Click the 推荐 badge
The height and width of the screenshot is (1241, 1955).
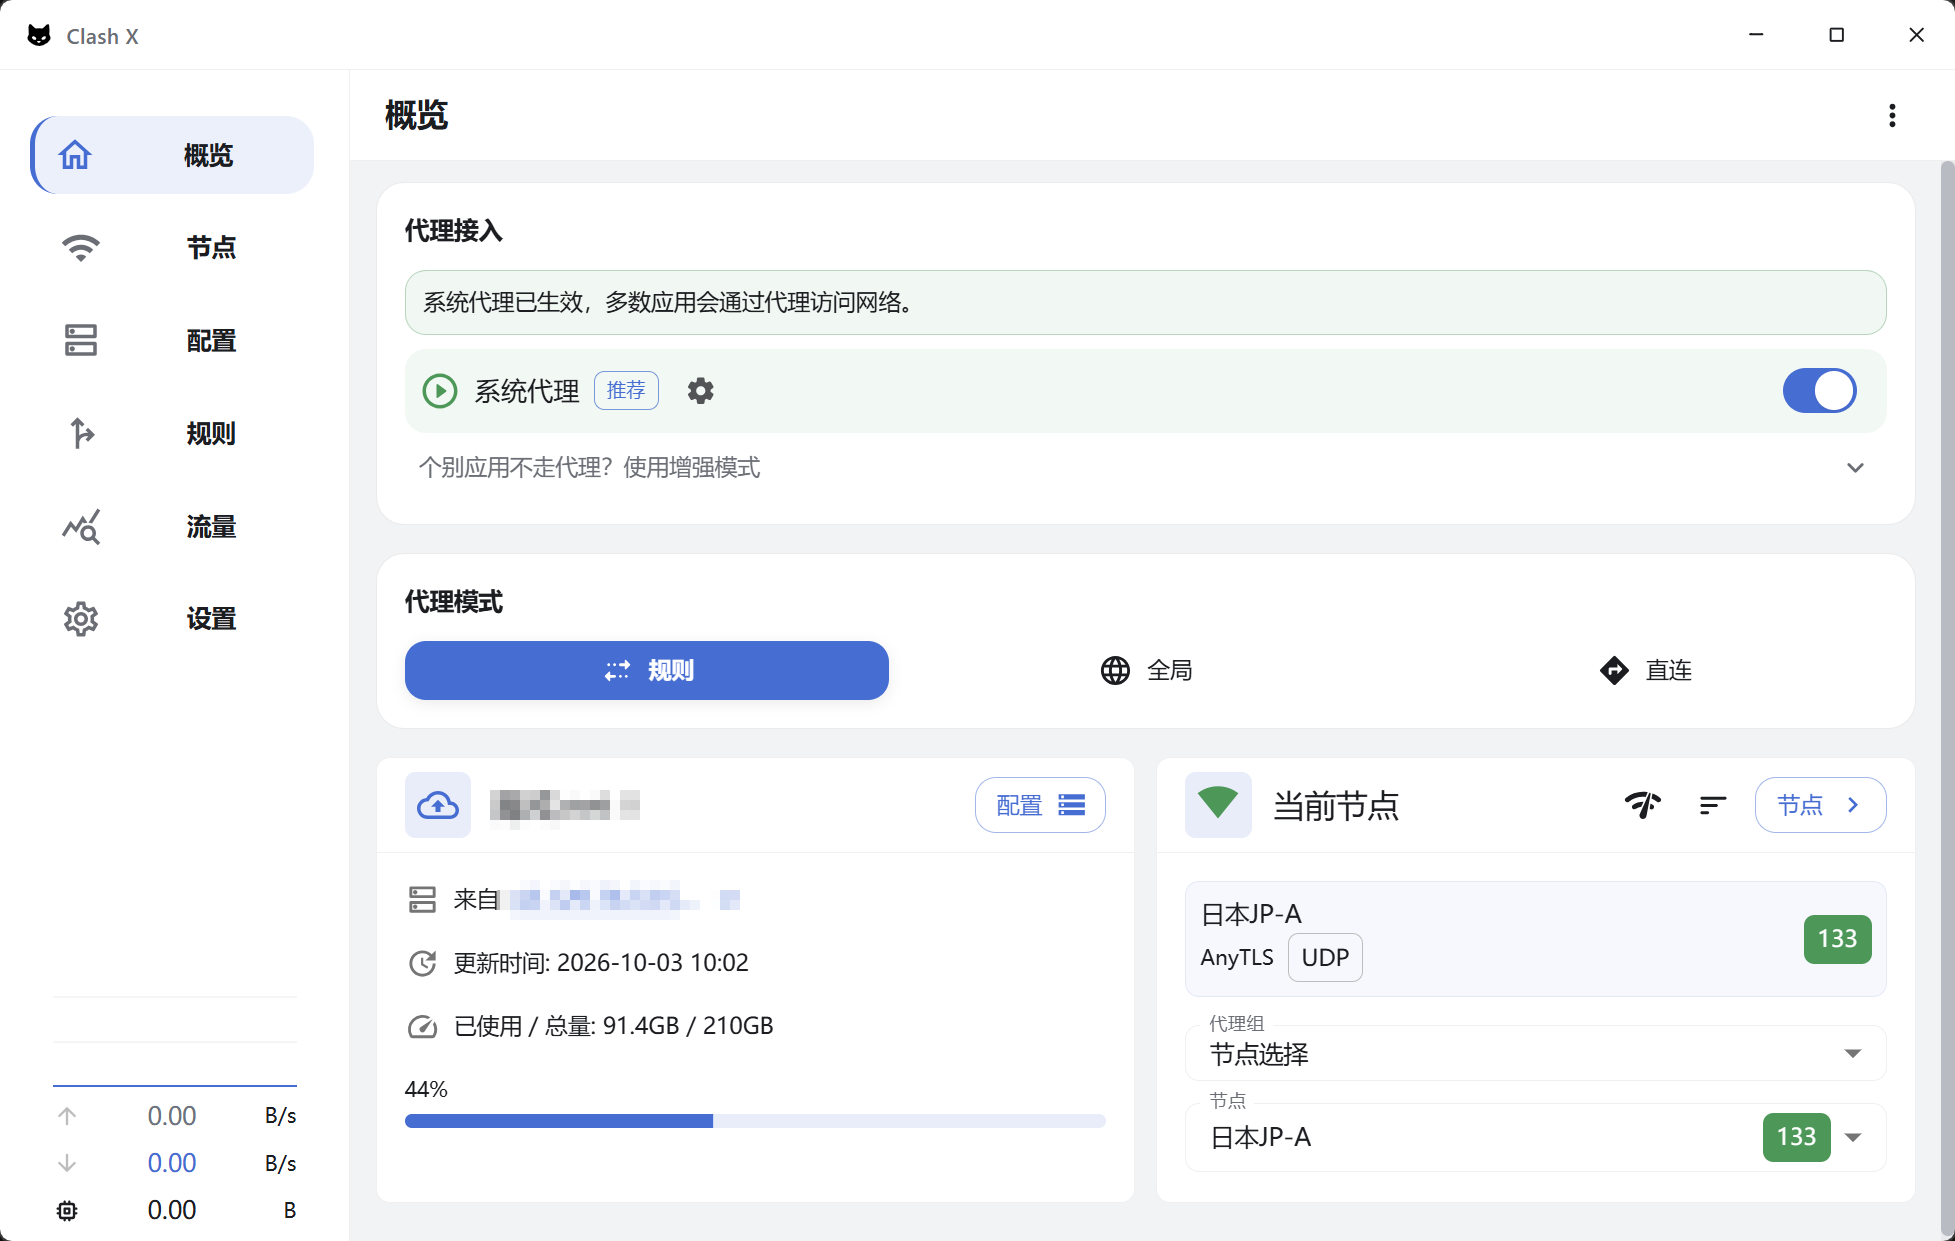626,390
